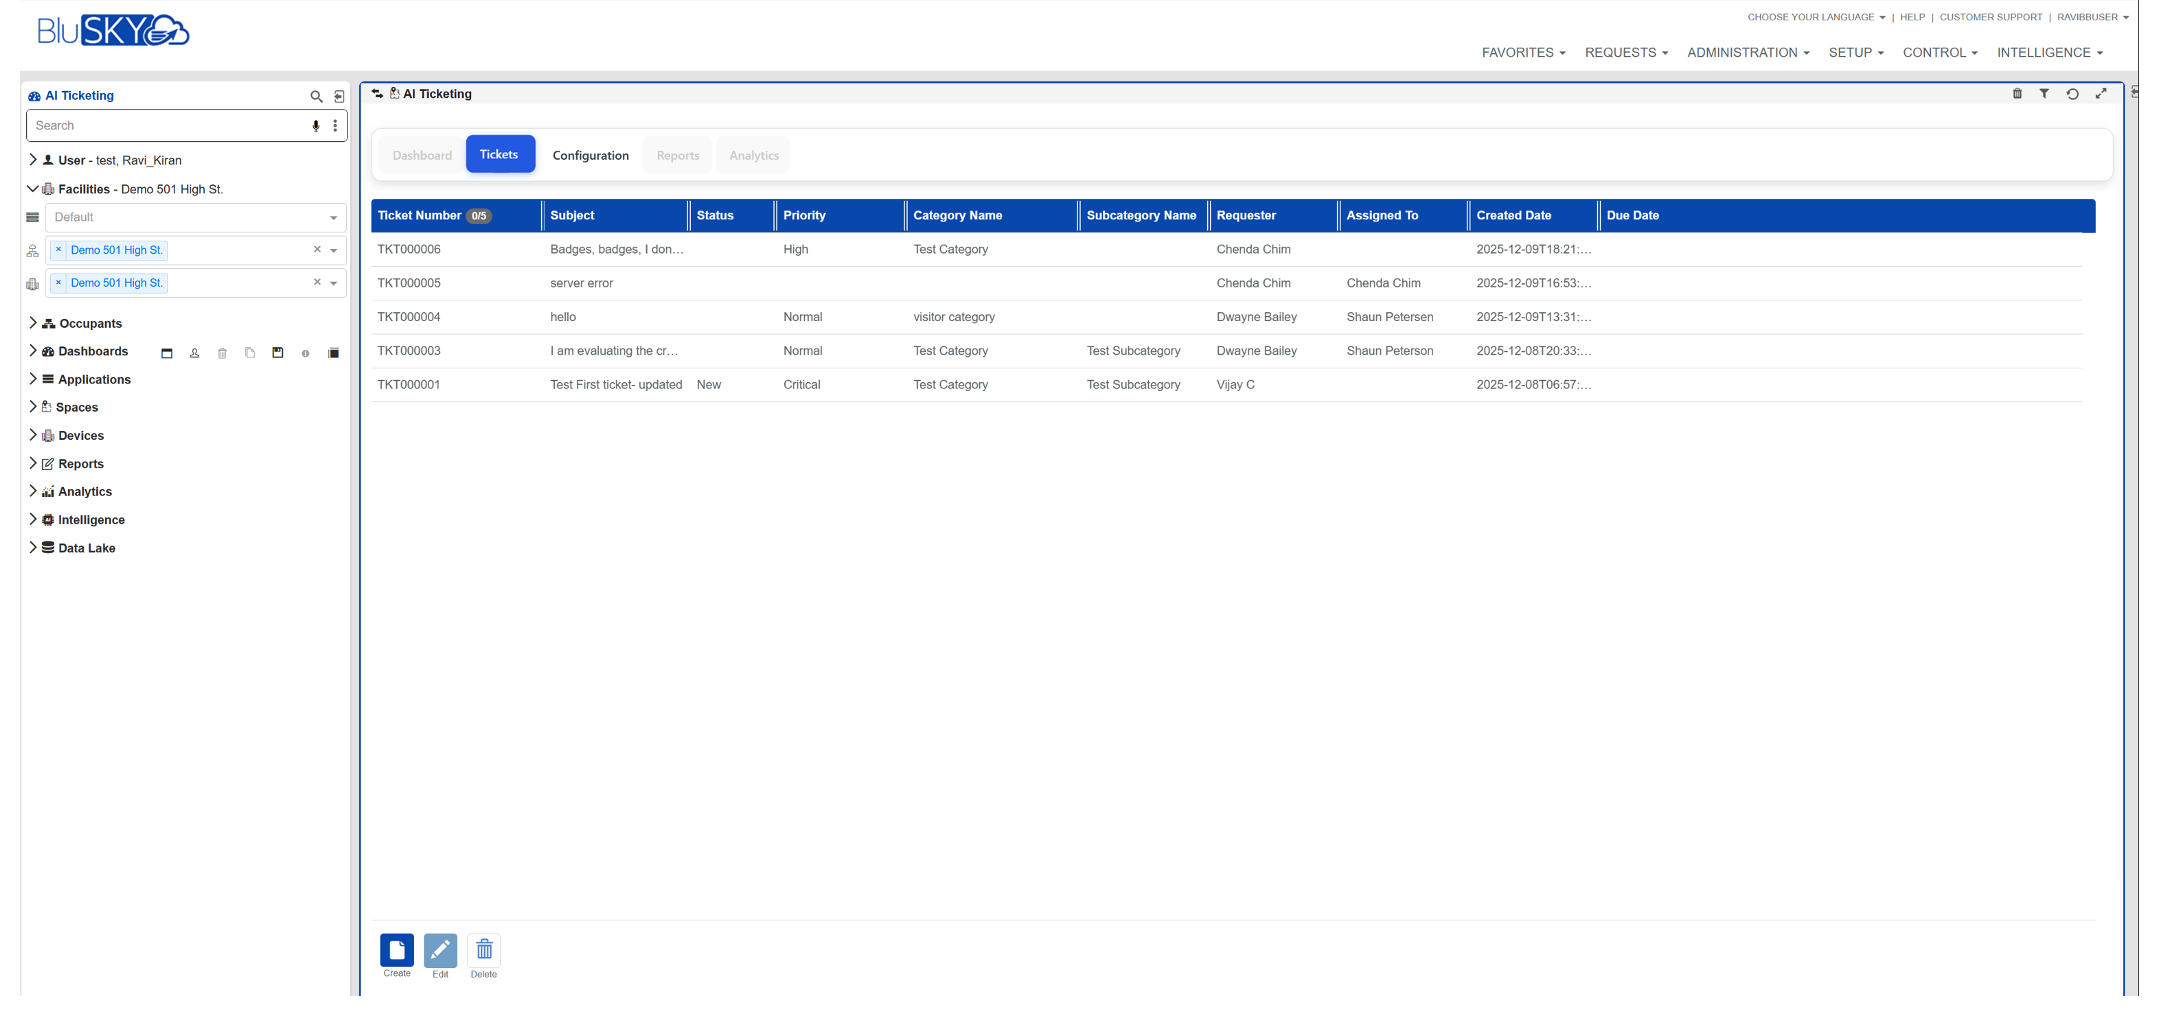Collapse the Facilities tree section
The image size is (2170, 1020).
tap(33, 189)
